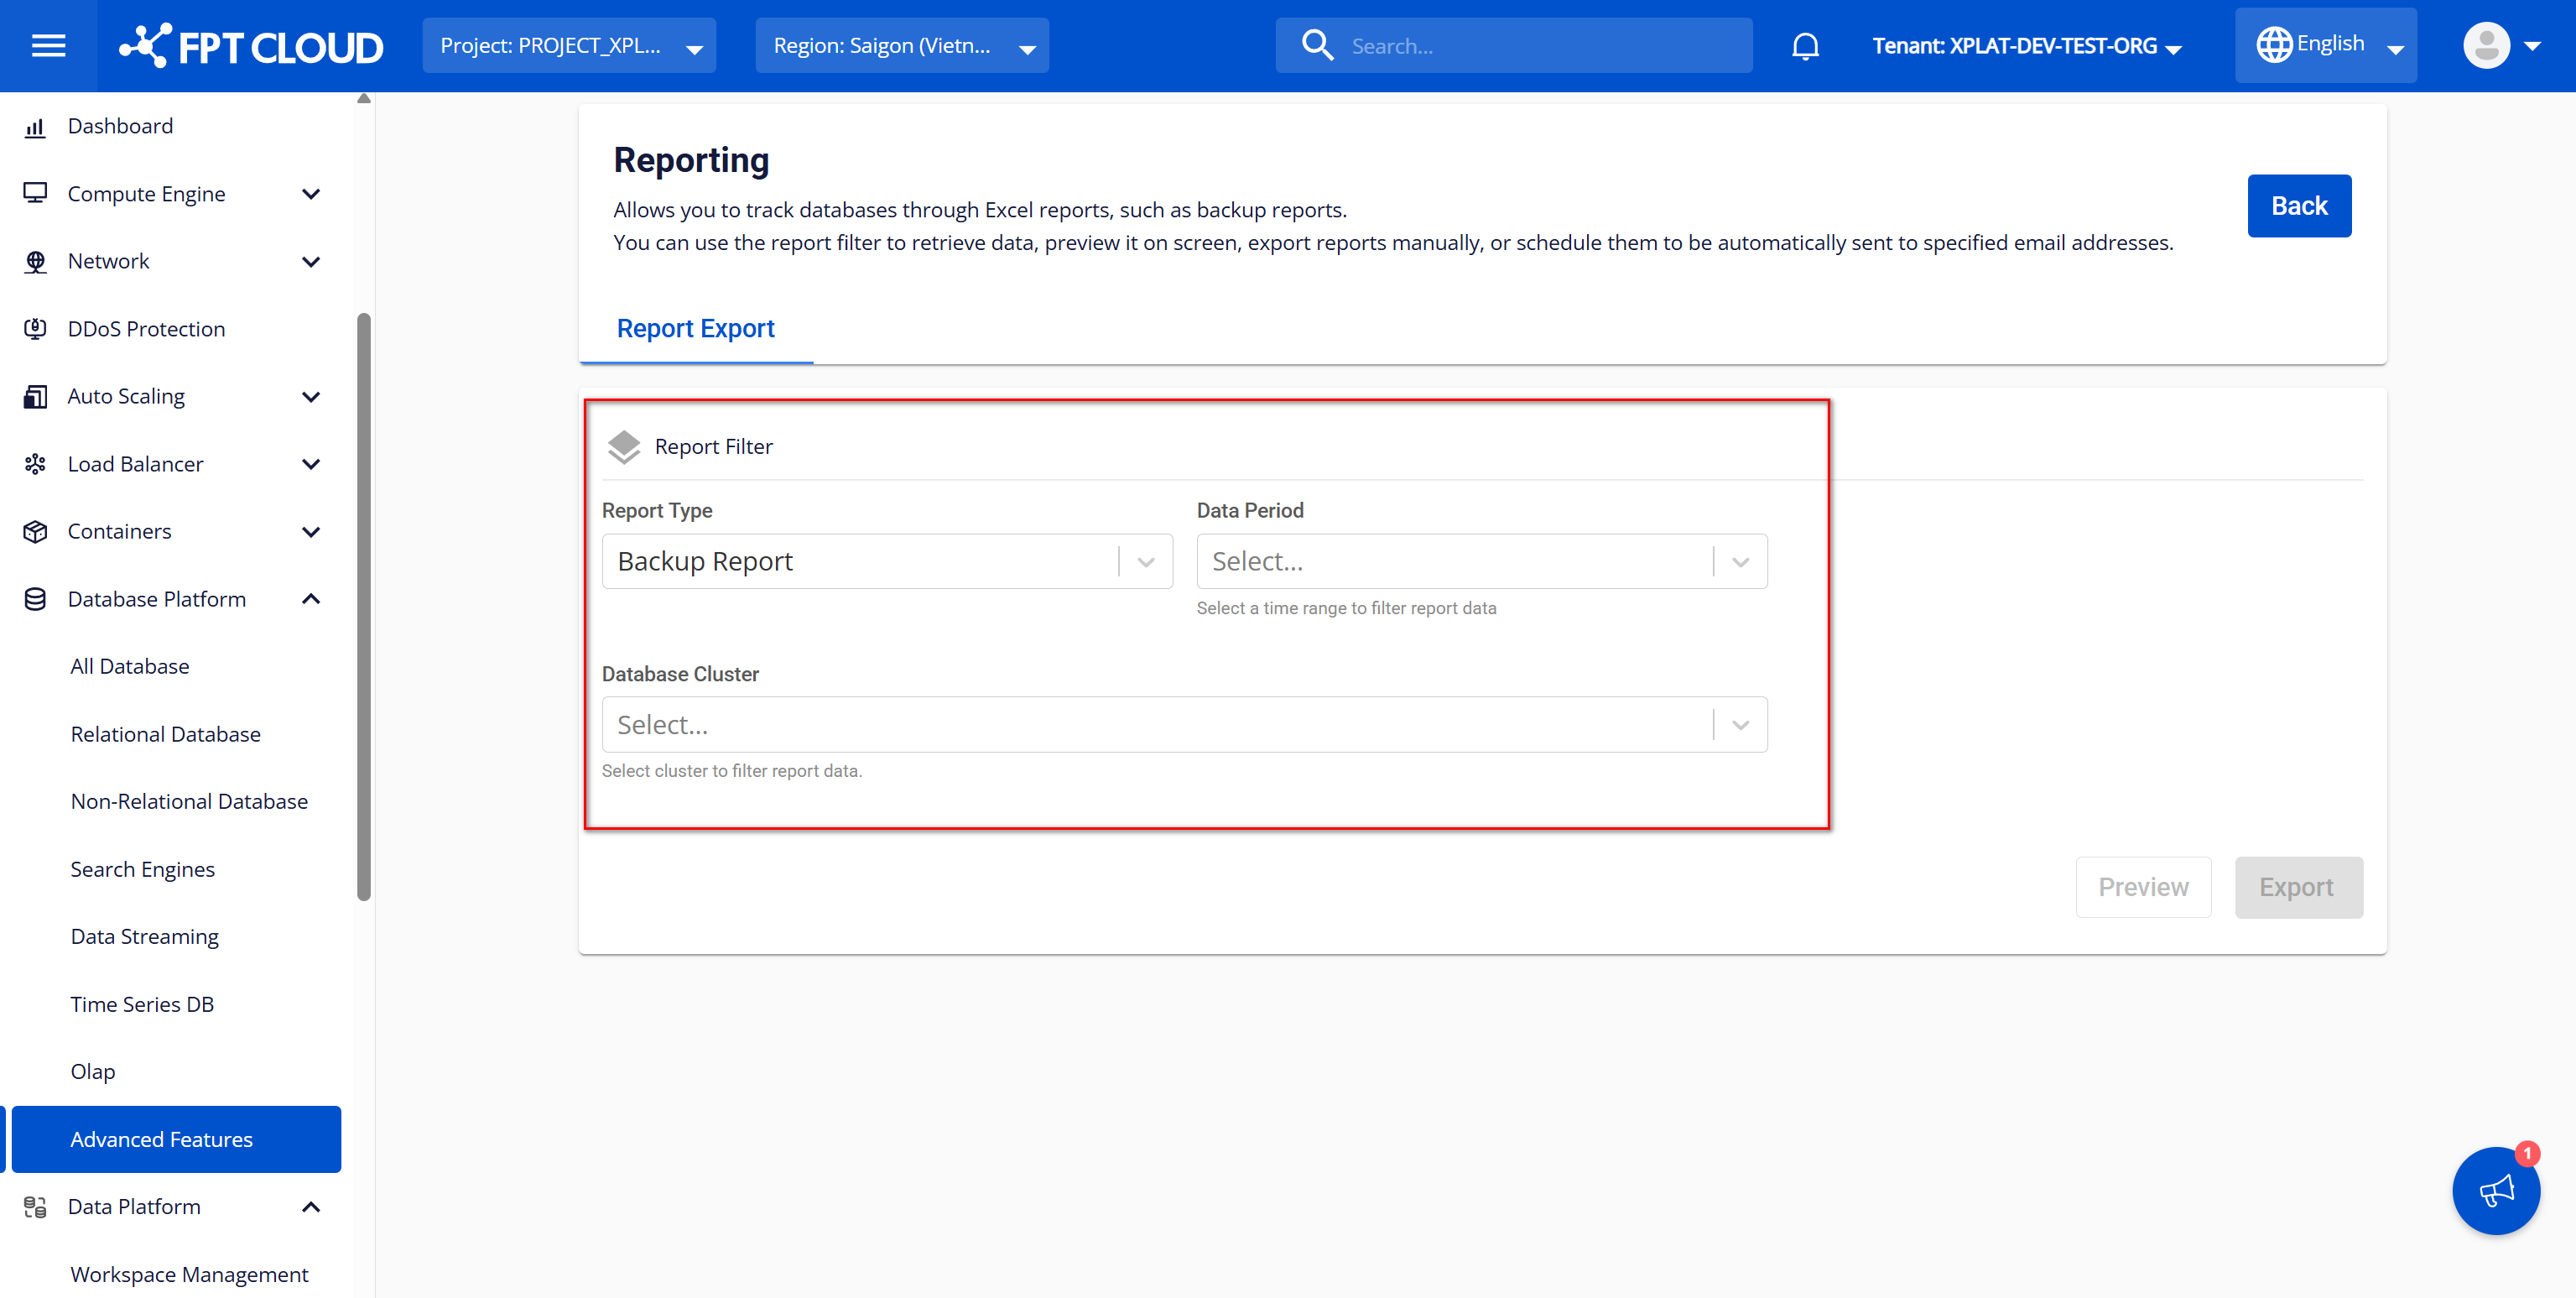Click the Back button
The width and height of the screenshot is (2576, 1298).
tap(2298, 206)
